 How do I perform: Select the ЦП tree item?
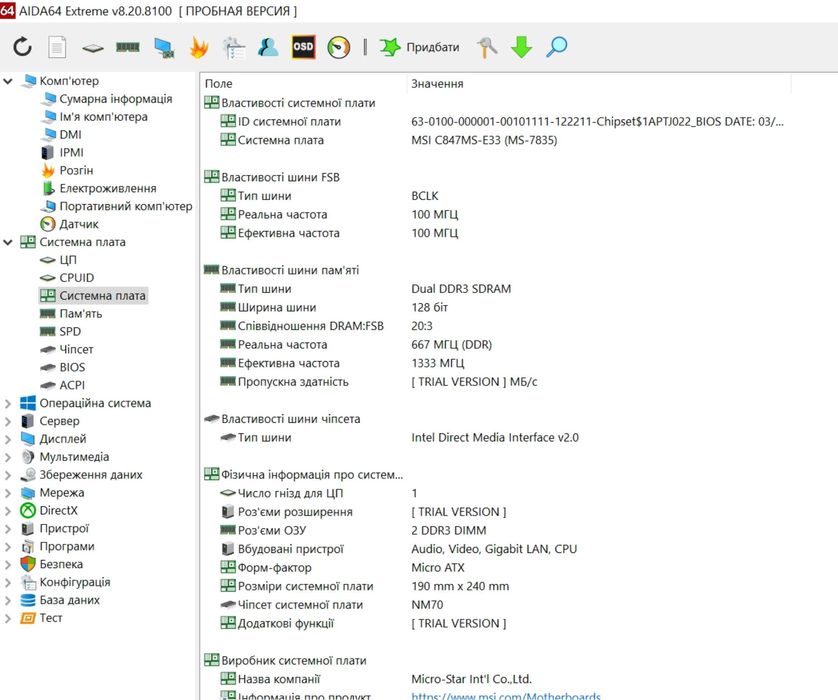point(67,260)
